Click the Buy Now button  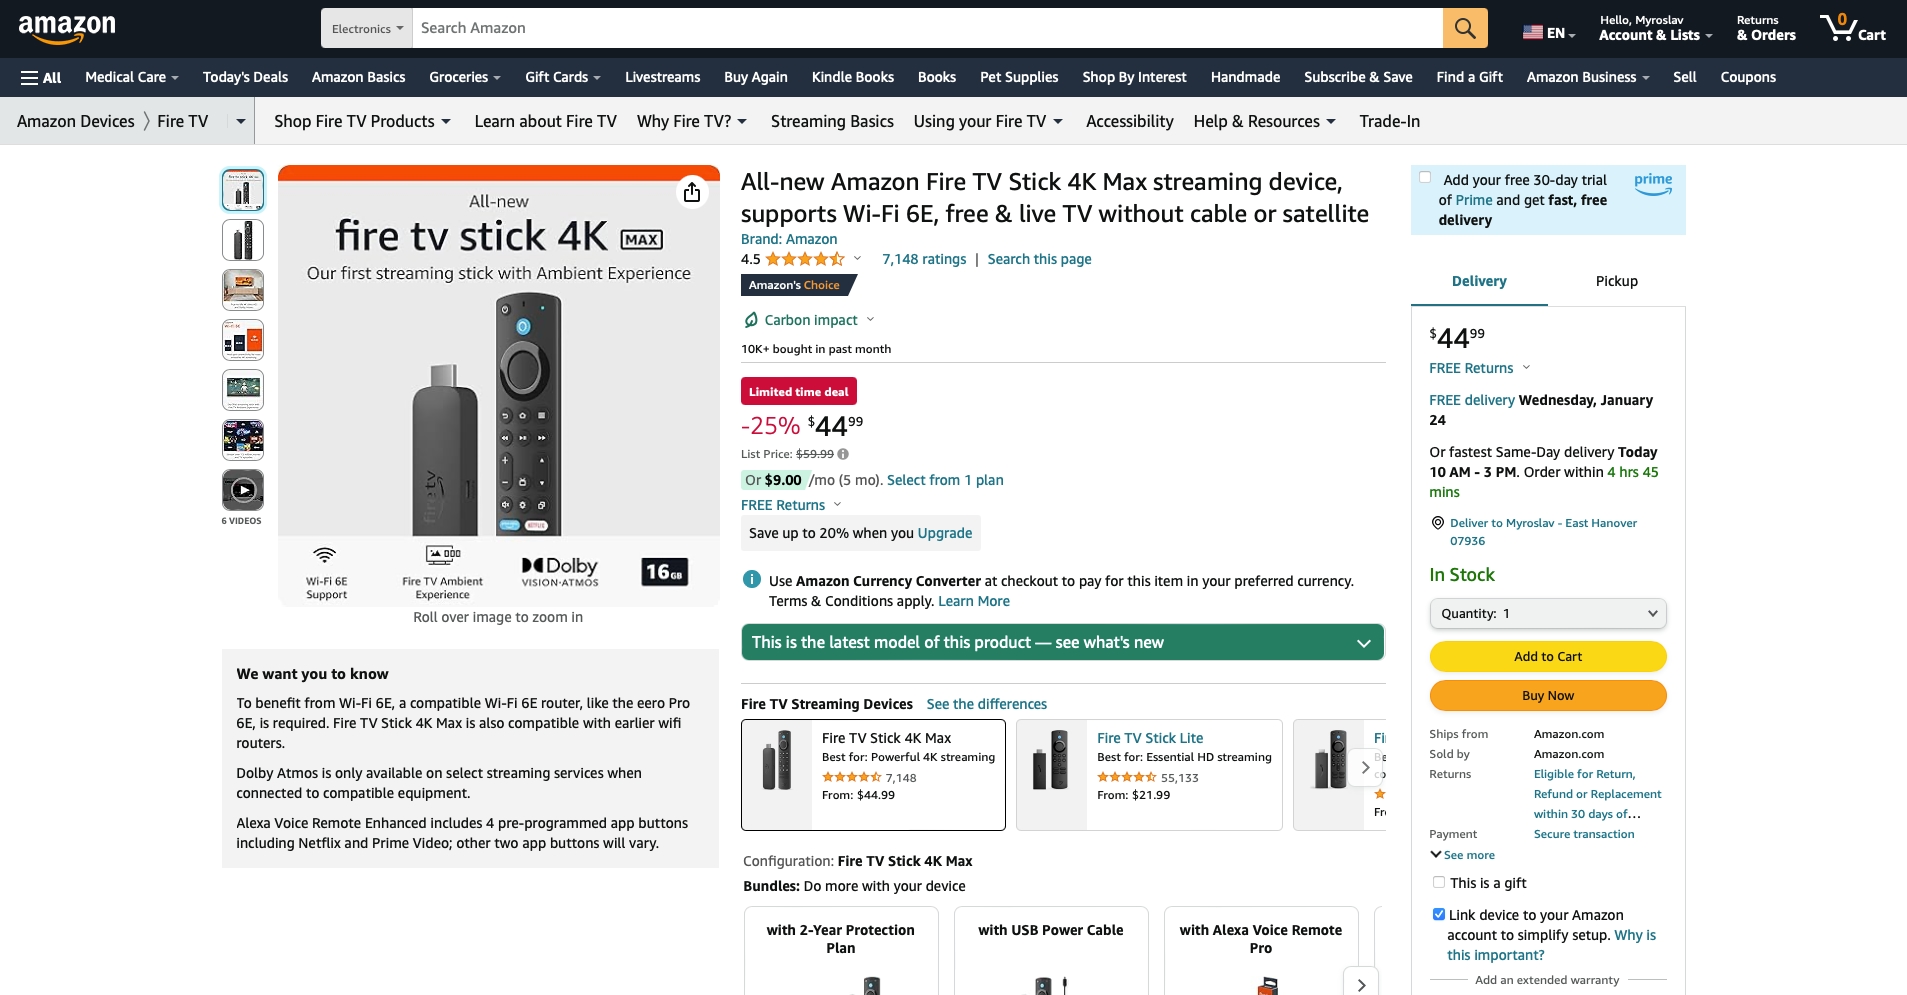(x=1548, y=695)
